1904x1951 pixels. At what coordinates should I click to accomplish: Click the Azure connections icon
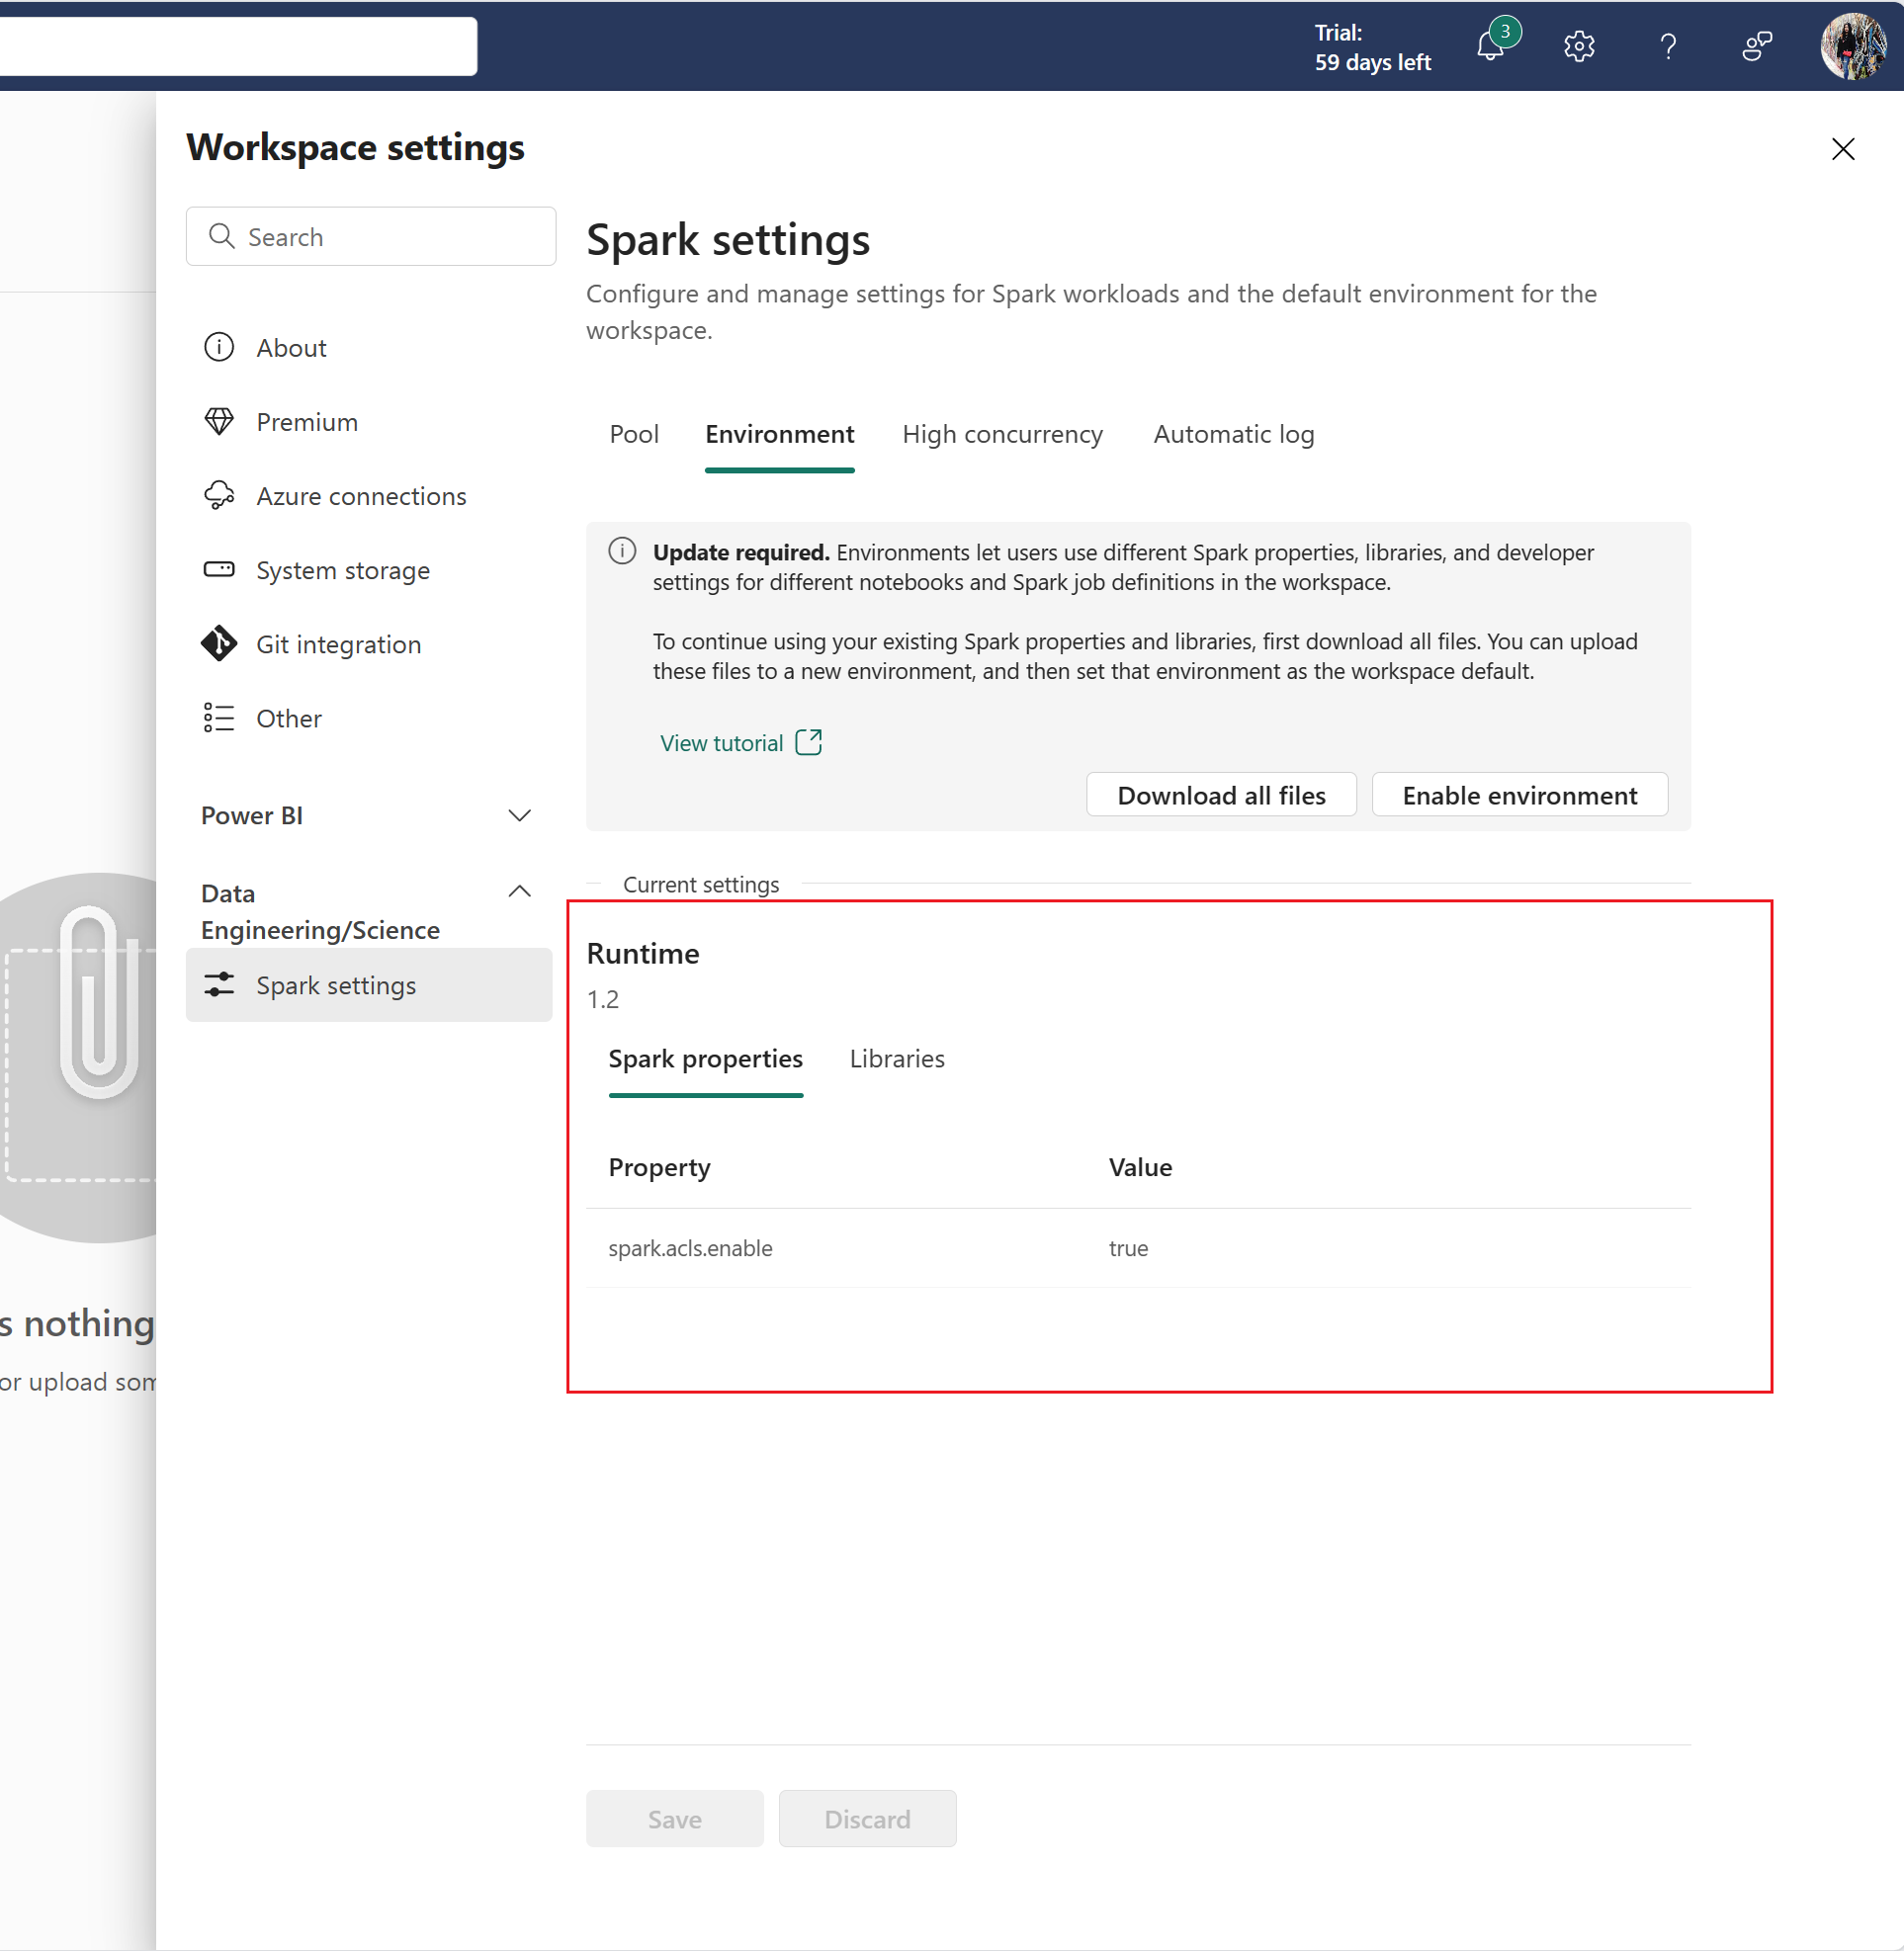[x=217, y=495]
